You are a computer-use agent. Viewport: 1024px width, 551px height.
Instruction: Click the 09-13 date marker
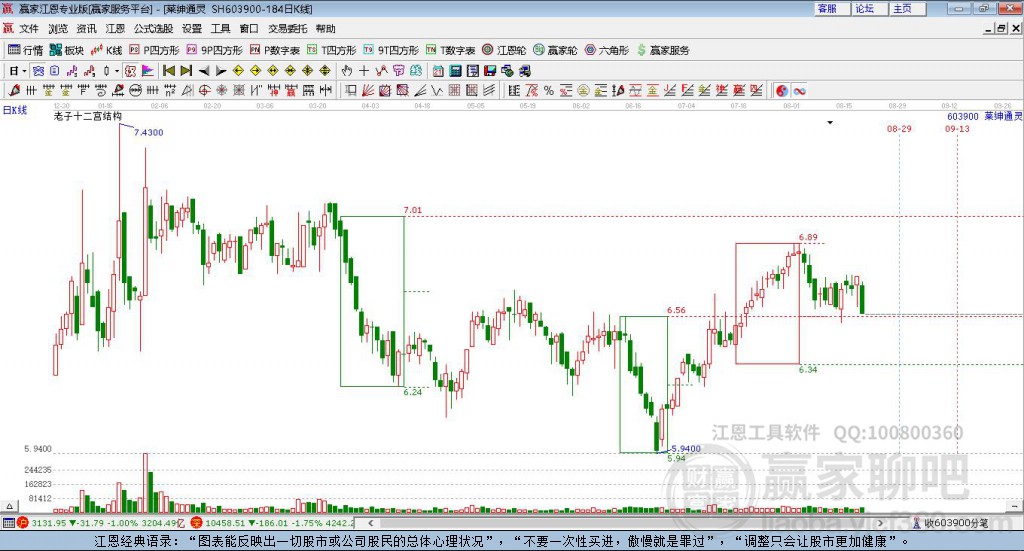(x=957, y=129)
